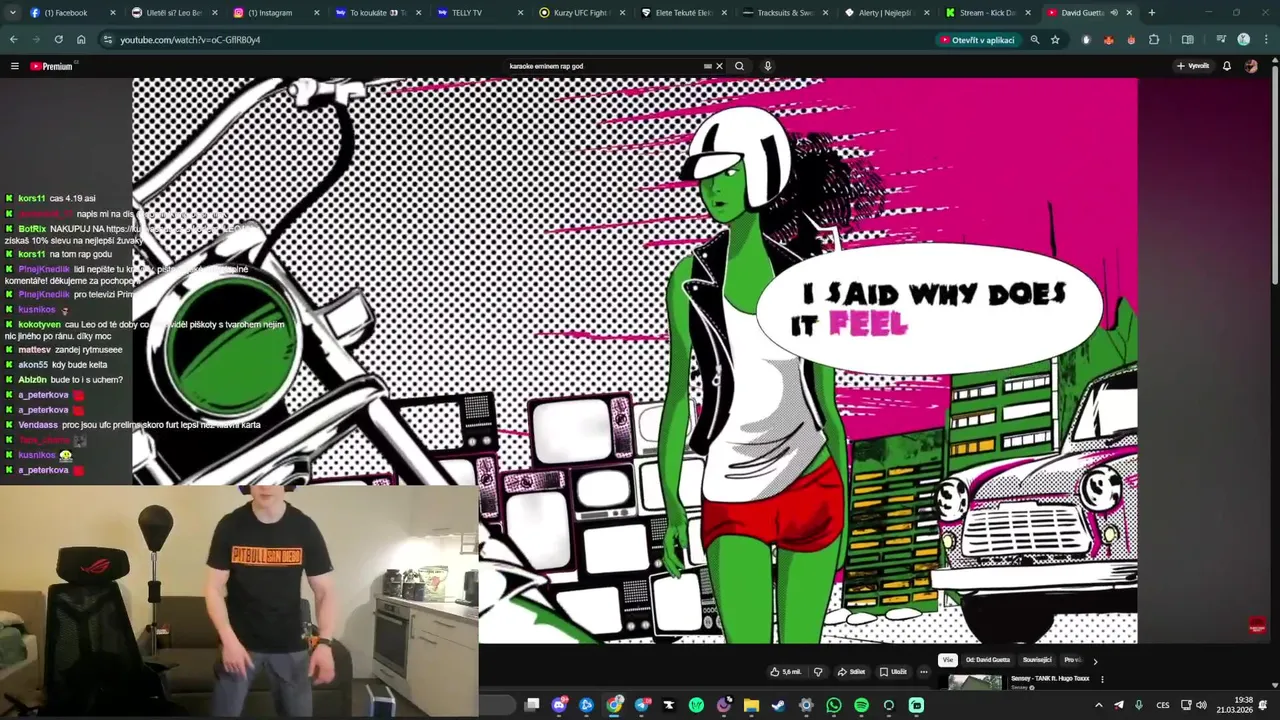The height and width of the screenshot is (720, 1280).
Task: Open more video actions (three dots)
Action: point(923,672)
